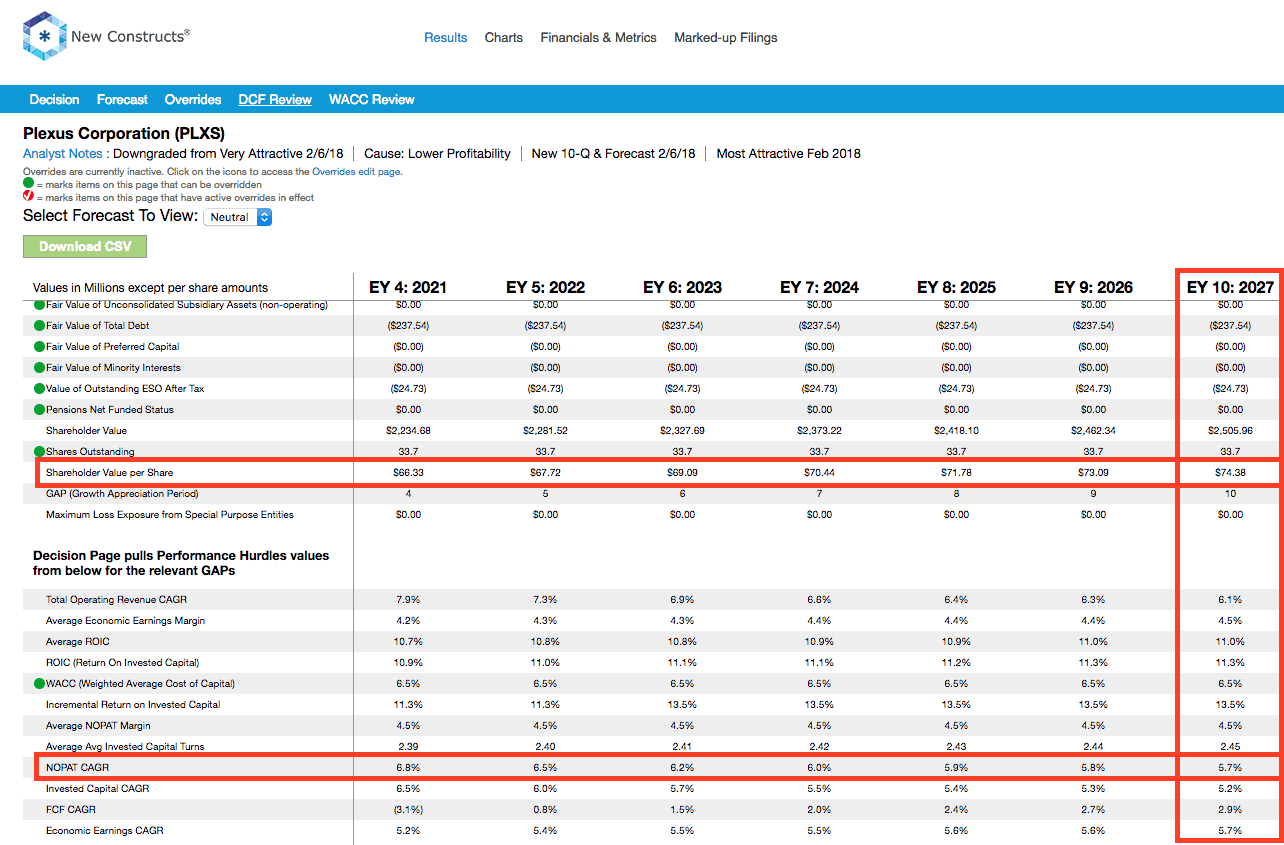Click the New Constructs hexagon logo
Screen dimensions: 1284x845
tap(44, 37)
